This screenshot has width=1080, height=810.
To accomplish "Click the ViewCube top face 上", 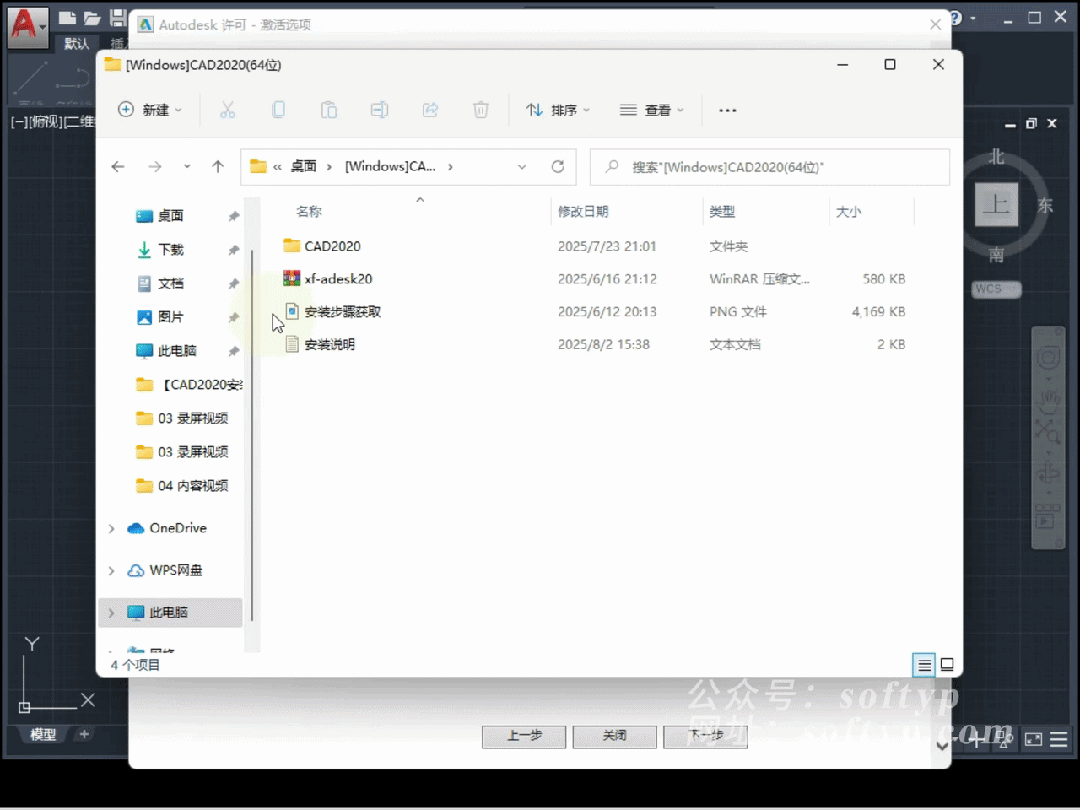I will tap(997, 205).
